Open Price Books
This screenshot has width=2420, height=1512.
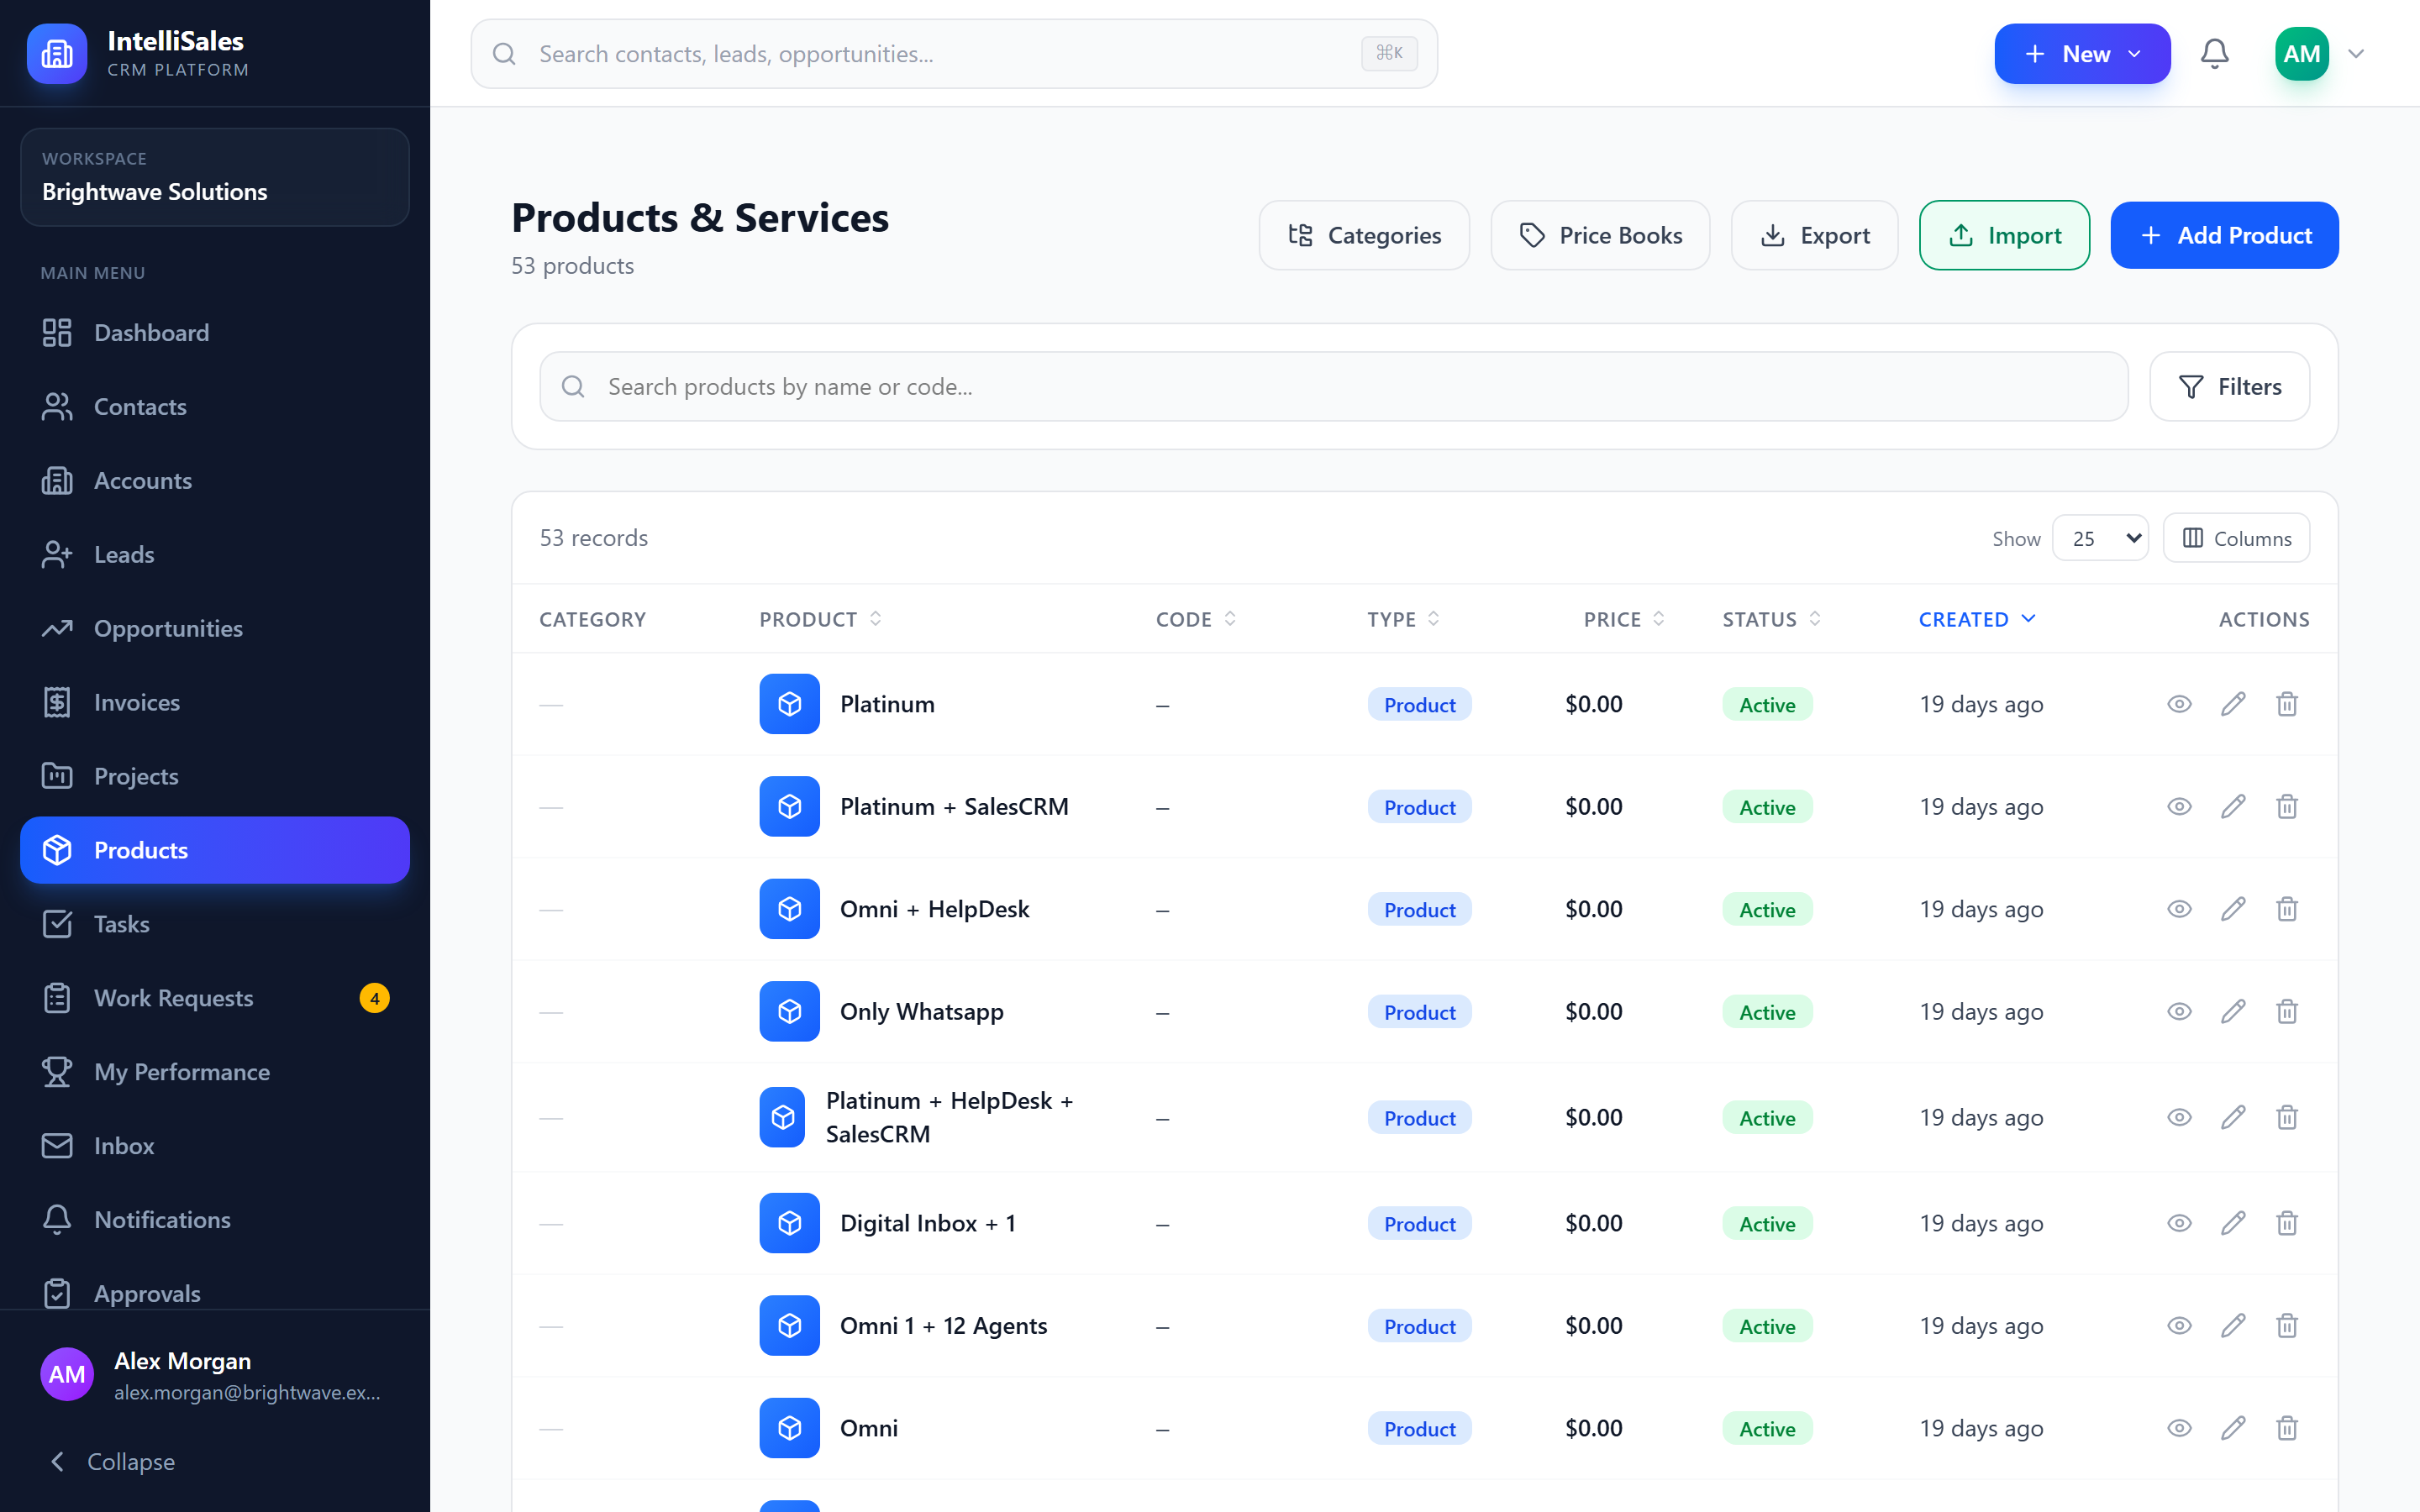click(1600, 235)
